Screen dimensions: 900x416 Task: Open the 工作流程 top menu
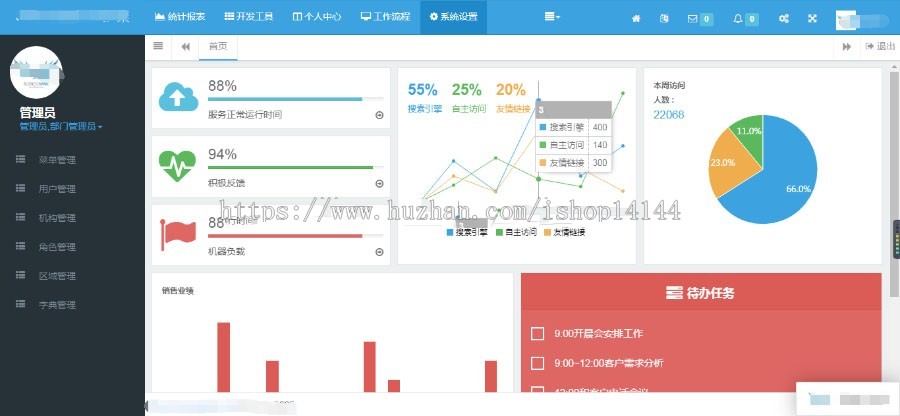pos(386,17)
